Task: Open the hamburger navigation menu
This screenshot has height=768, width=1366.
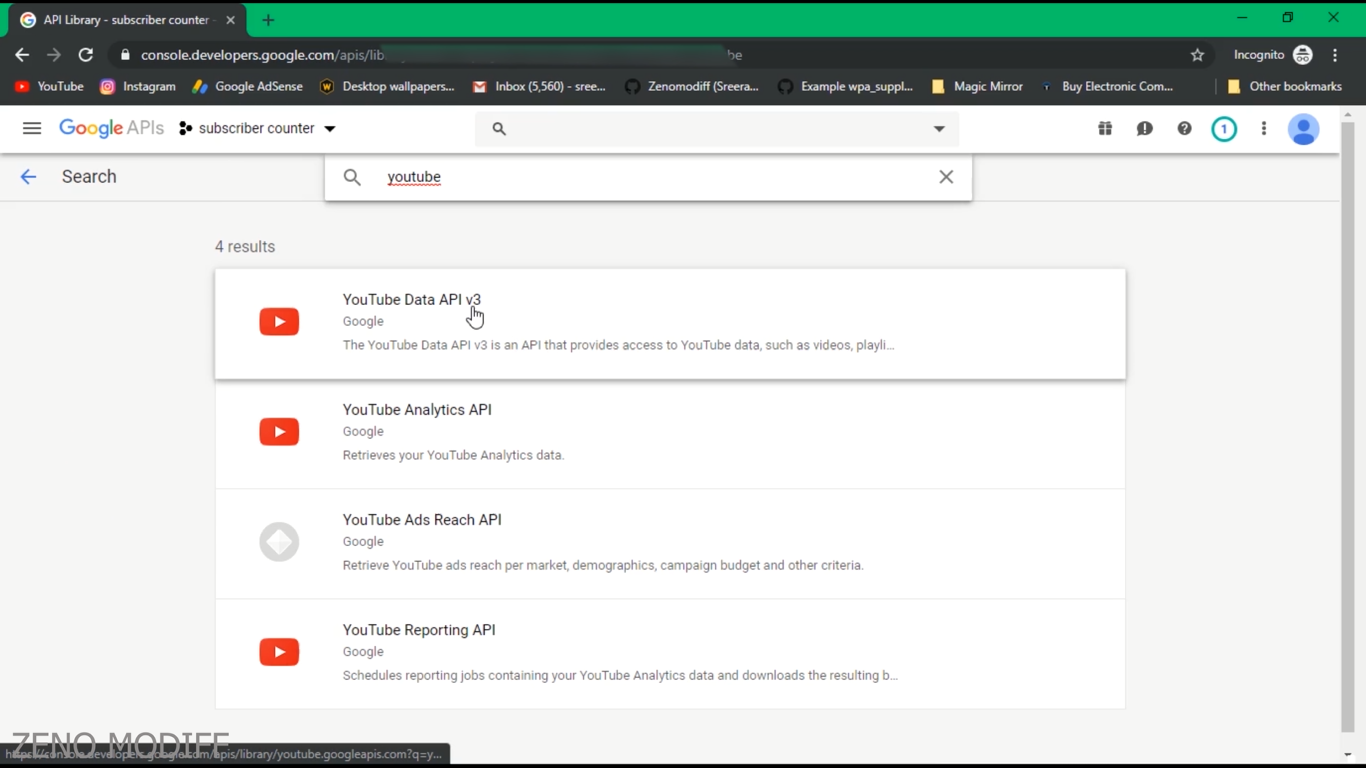Action: pos(32,128)
